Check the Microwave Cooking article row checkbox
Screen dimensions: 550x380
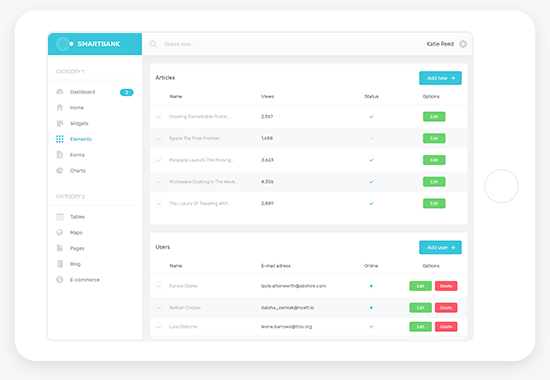coord(159,182)
